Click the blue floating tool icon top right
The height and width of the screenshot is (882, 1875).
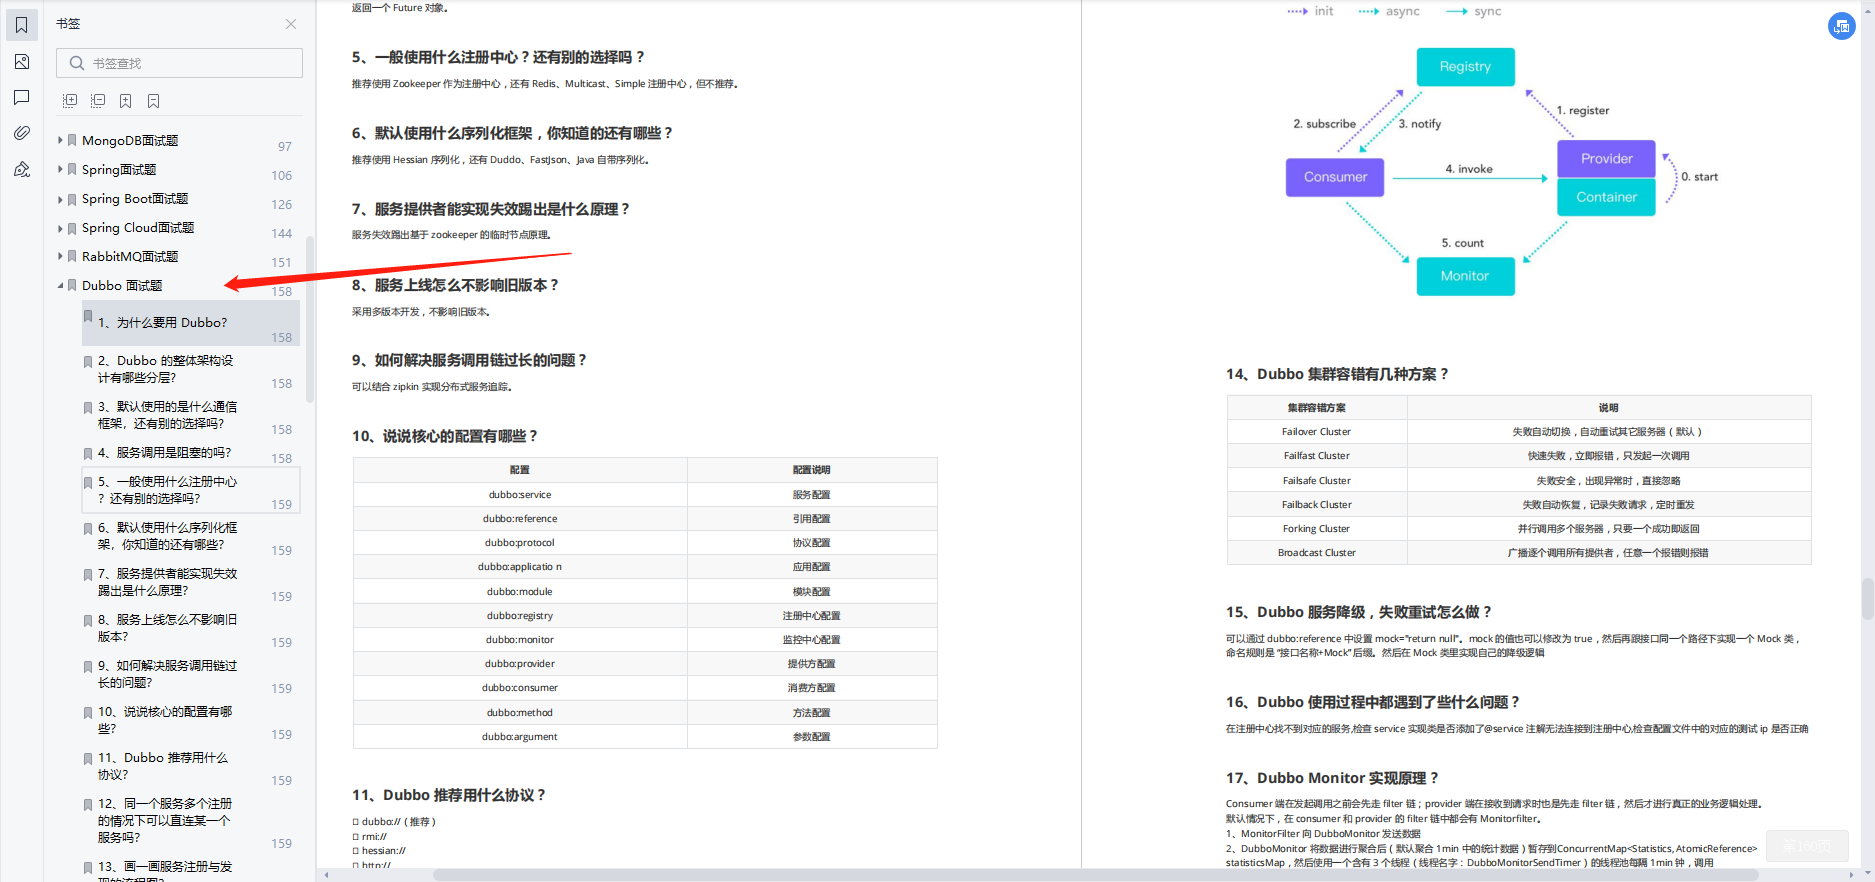[x=1842, y=26]
